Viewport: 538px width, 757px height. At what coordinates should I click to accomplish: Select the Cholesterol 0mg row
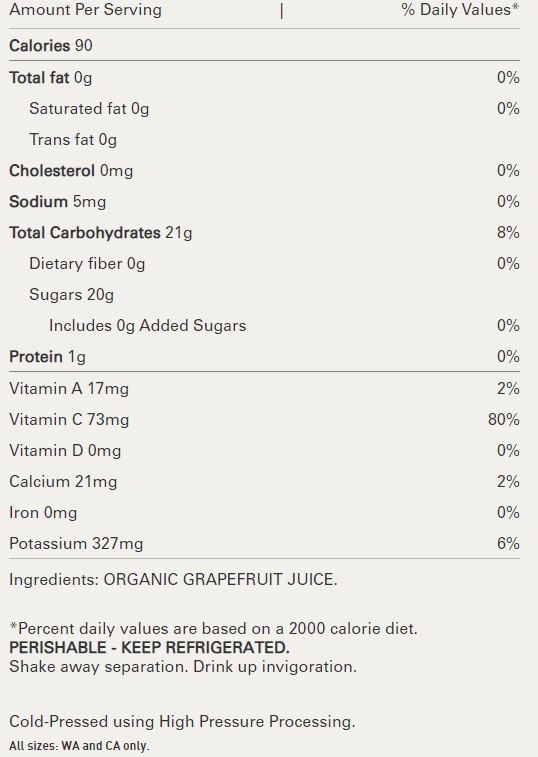click(x=264, y=171)
